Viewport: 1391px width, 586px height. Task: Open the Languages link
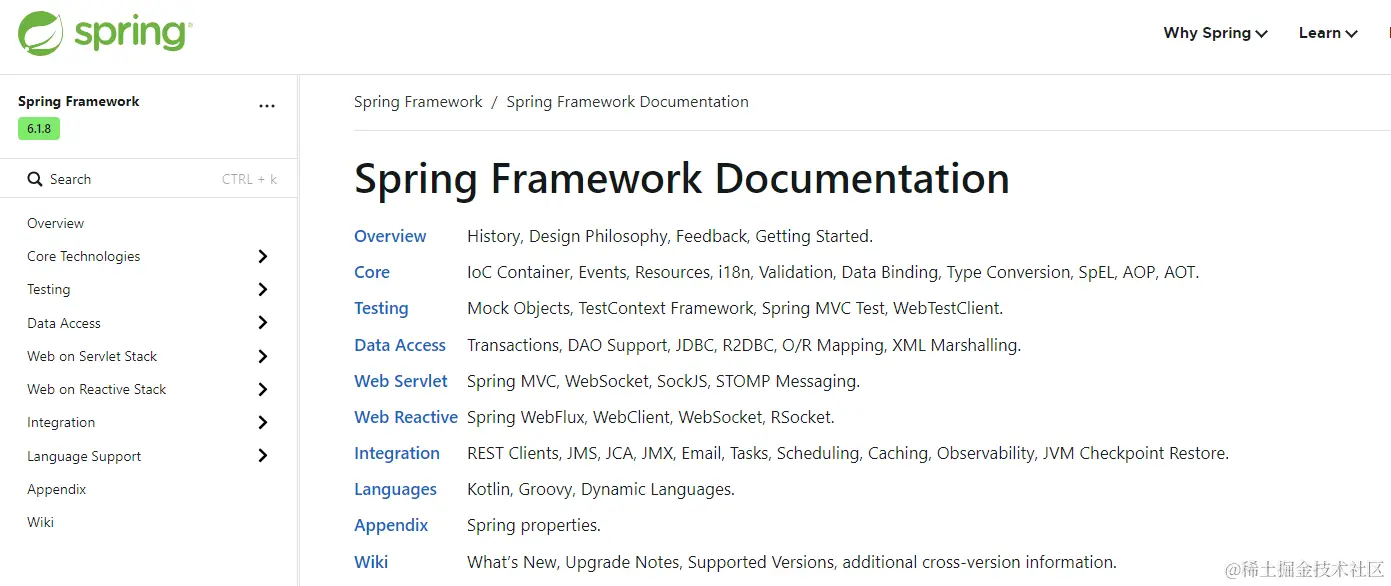click(x=395, y=489)
